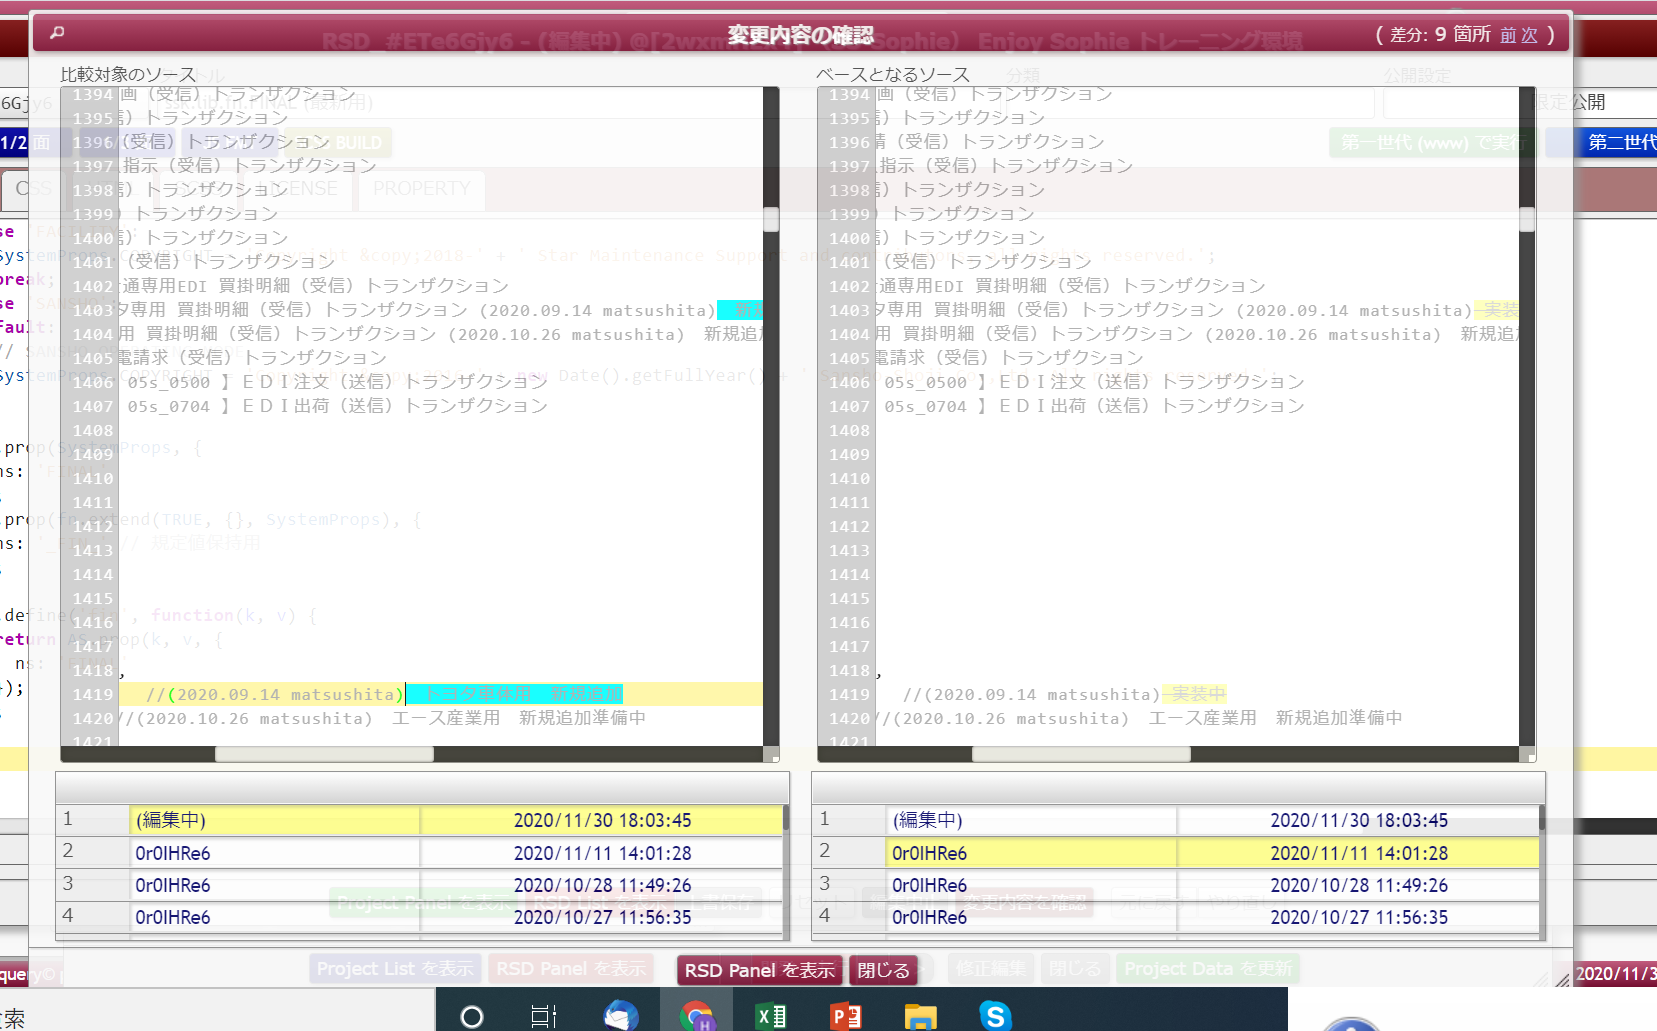Select right list 0r0IHRe6 2020/10/27 11:56:35 row
Screen dimensions: 1657x1031
[x=1176, y=917]
